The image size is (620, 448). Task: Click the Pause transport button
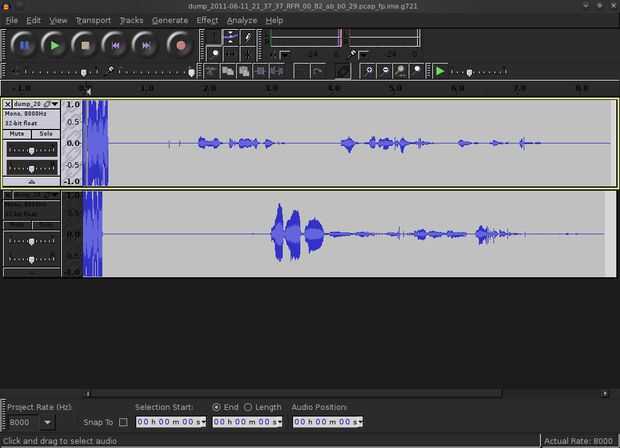[24, 45]
